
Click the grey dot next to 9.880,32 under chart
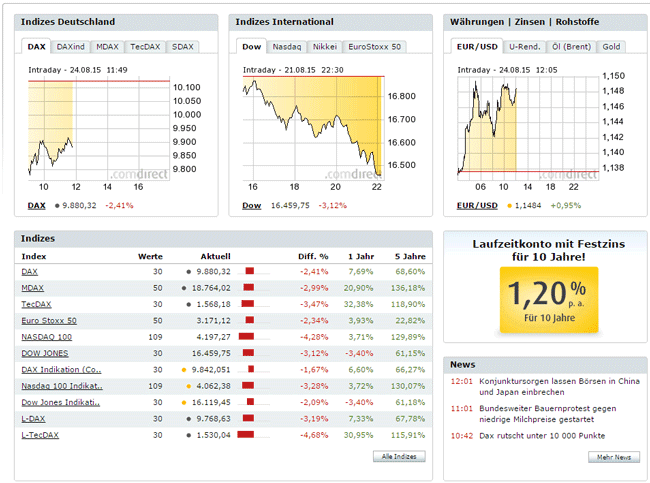click(x=57, y=206)
